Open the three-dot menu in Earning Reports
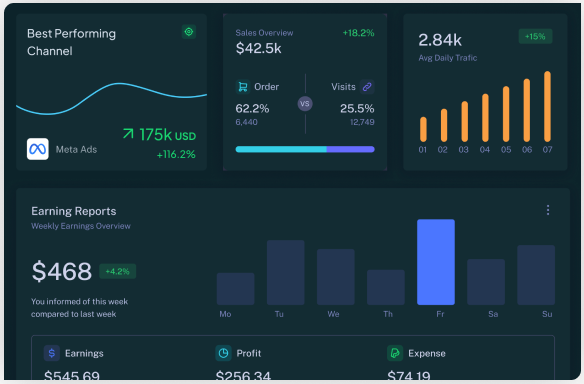This screenshot has height=384, width=584. pyautogui.click(x=548, y=210)
